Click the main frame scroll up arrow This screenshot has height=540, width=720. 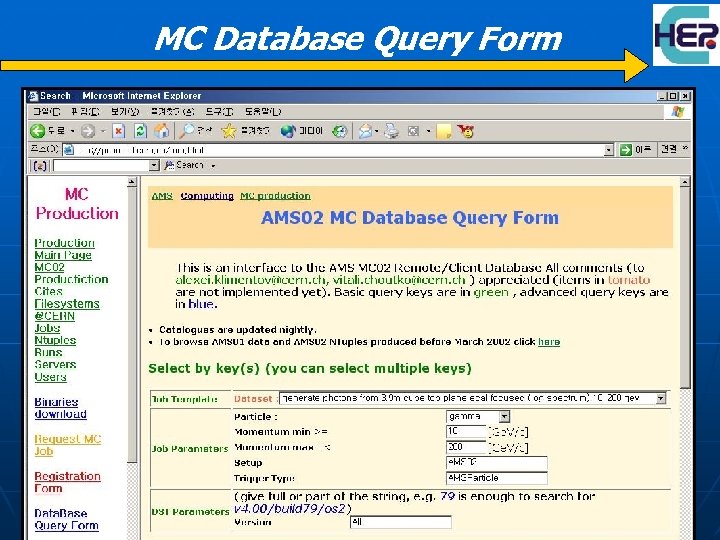point(685,182)
